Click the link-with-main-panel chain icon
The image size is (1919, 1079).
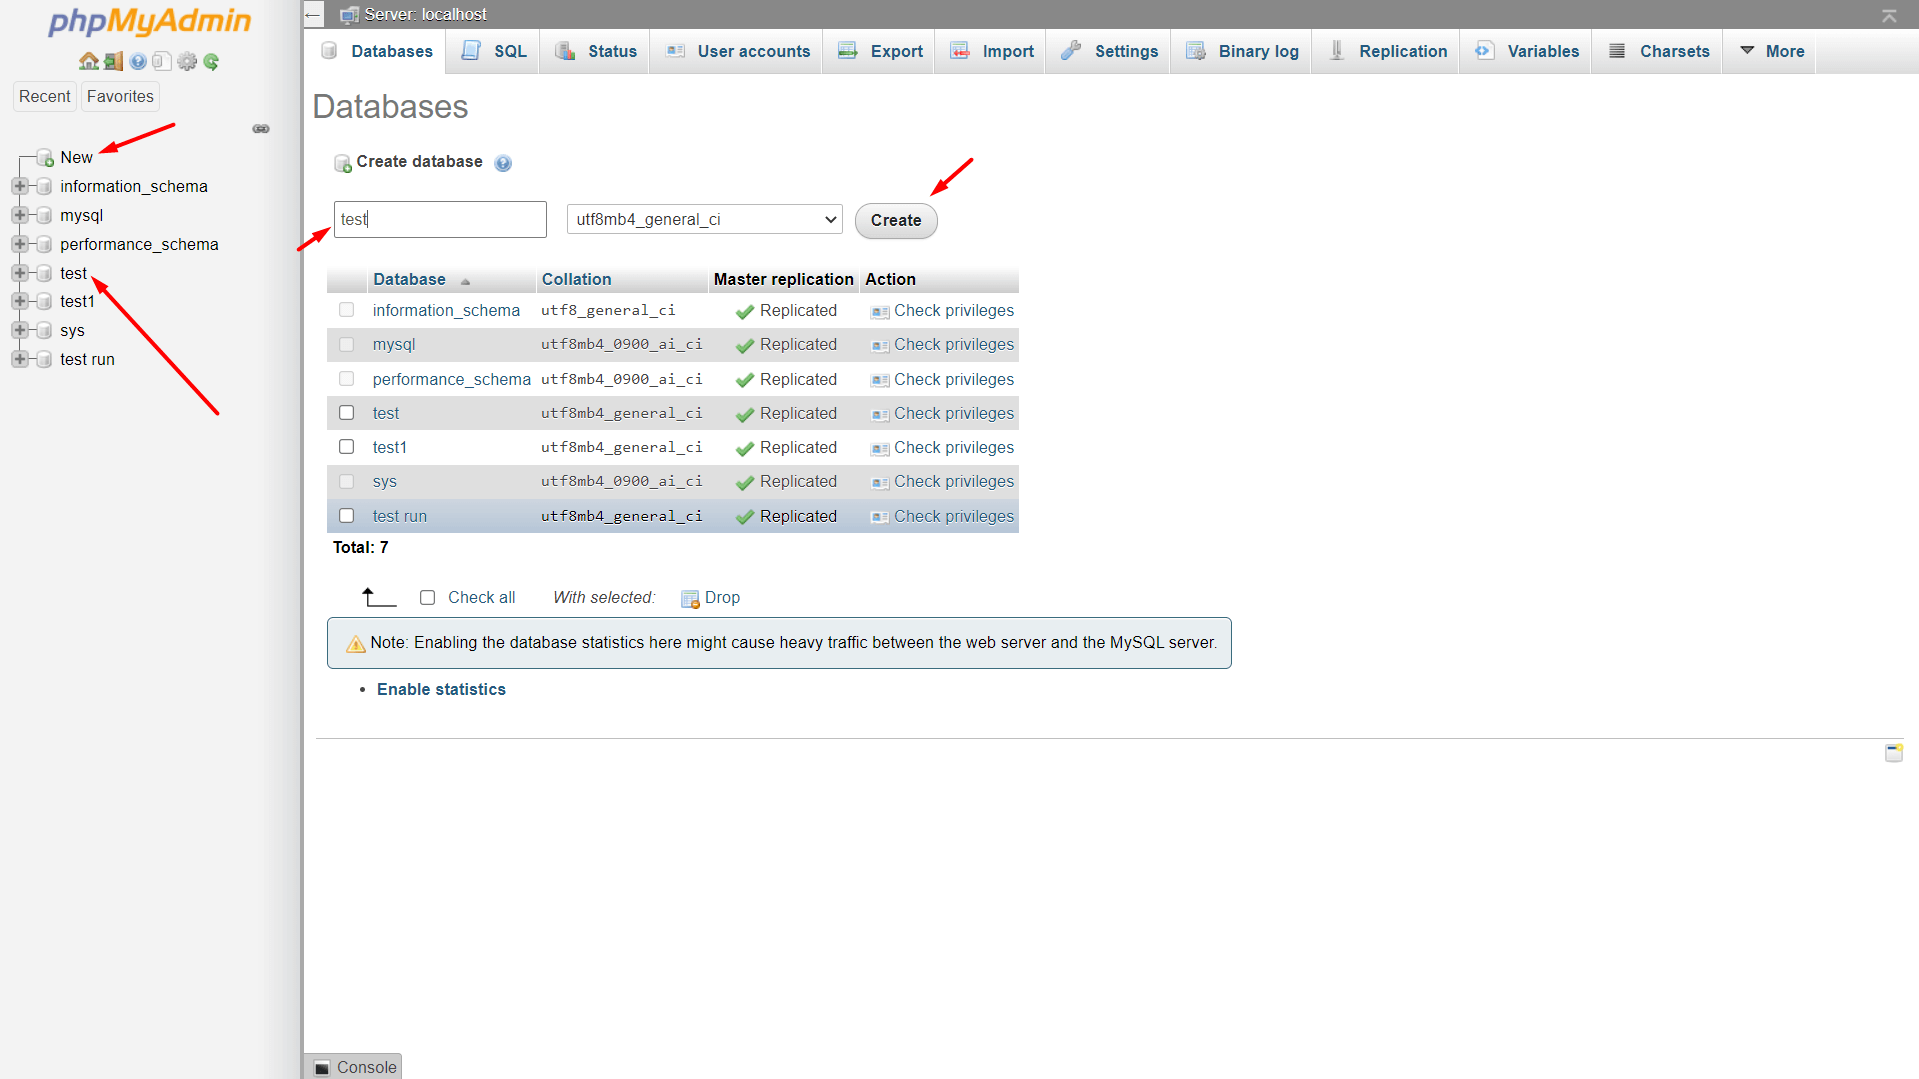pyautogui.click(x=261, y=129)
